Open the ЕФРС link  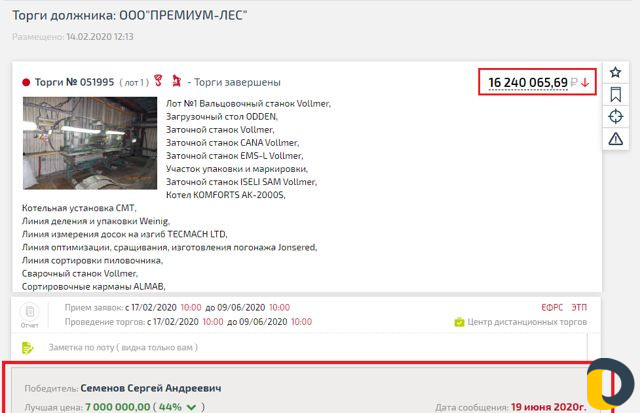(x=552, y=307)
